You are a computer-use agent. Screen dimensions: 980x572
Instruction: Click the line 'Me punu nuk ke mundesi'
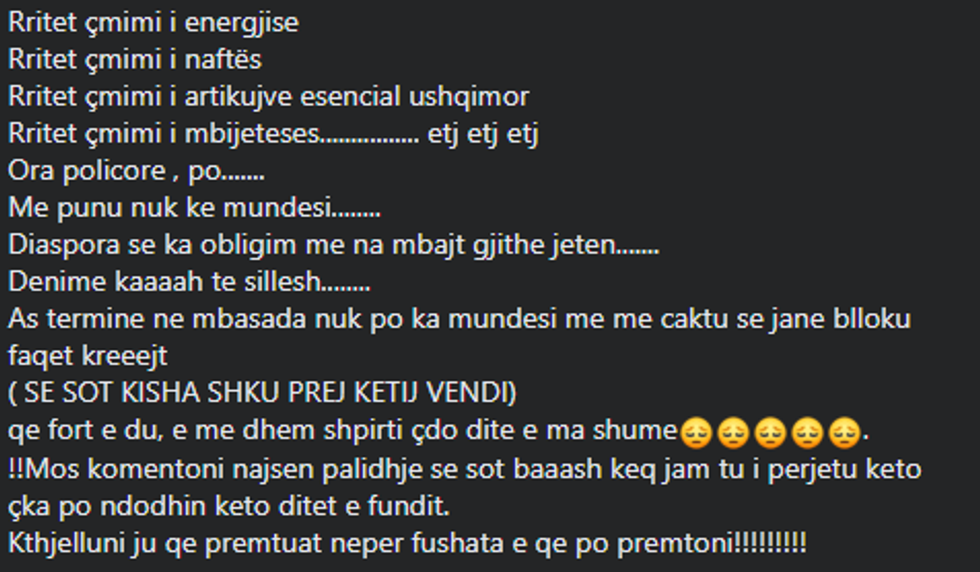(x=194, y=208)
